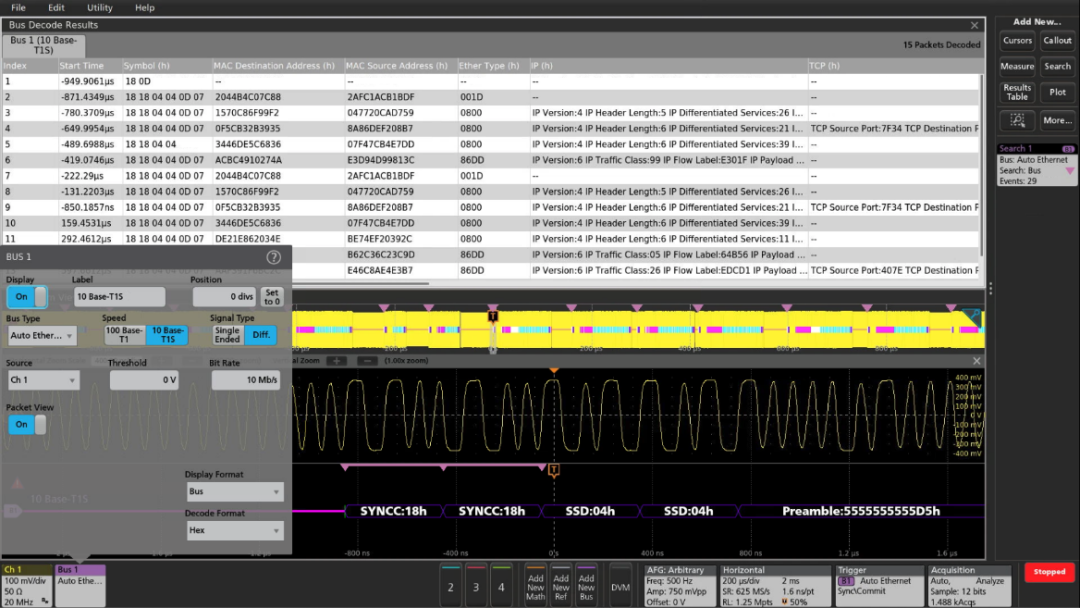Open the Bus 1 help question mark
Image resolution: width=1080 pixels, height=608 pixels.
tap(273, 257)
